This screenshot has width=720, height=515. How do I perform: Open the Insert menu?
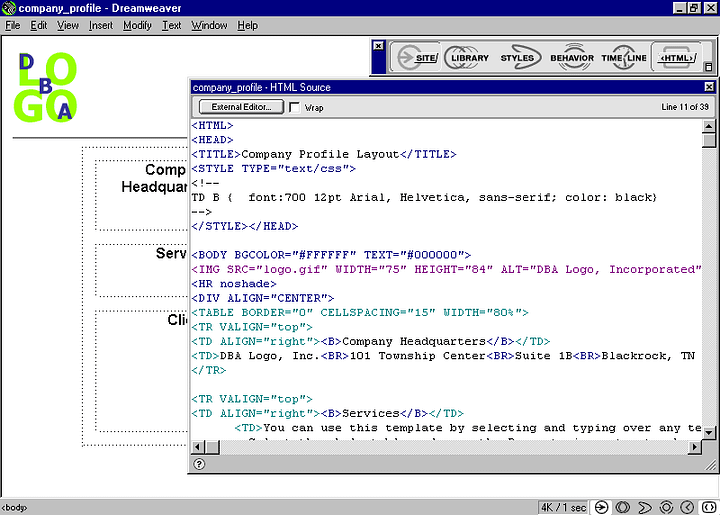point(101,25)
